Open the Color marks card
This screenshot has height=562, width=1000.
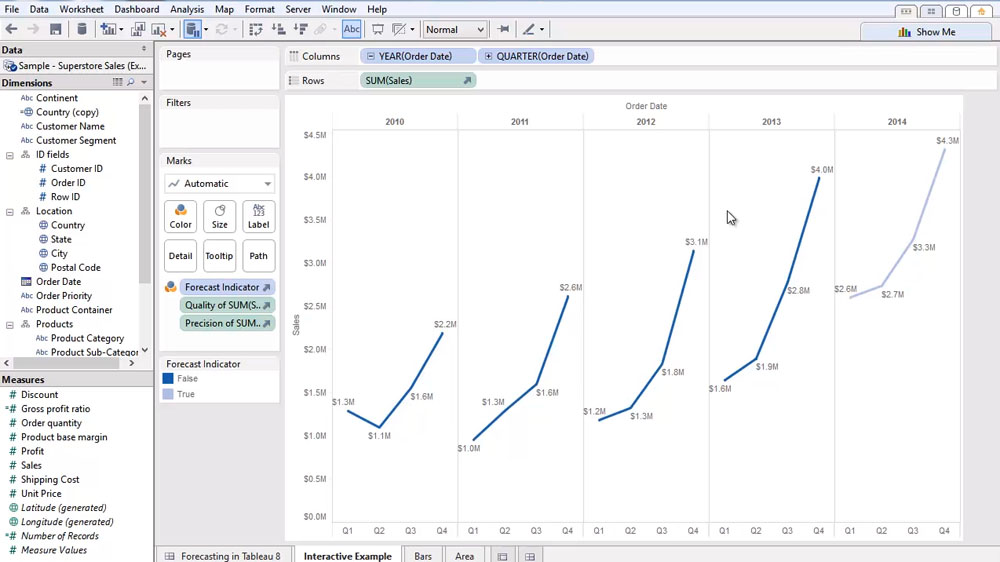pos(180,216)
